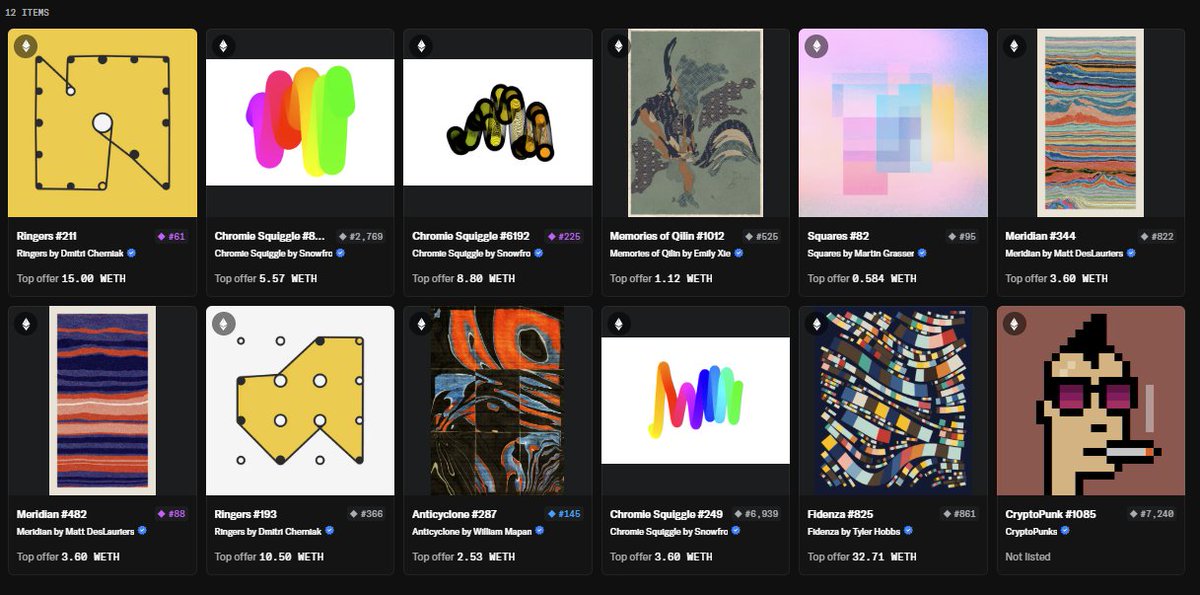Screen dimensions: 1200x595
Task: Click the Ethereum icon on Chromie Squiggle ranked #2,769
Action: (x=222, y=46)
